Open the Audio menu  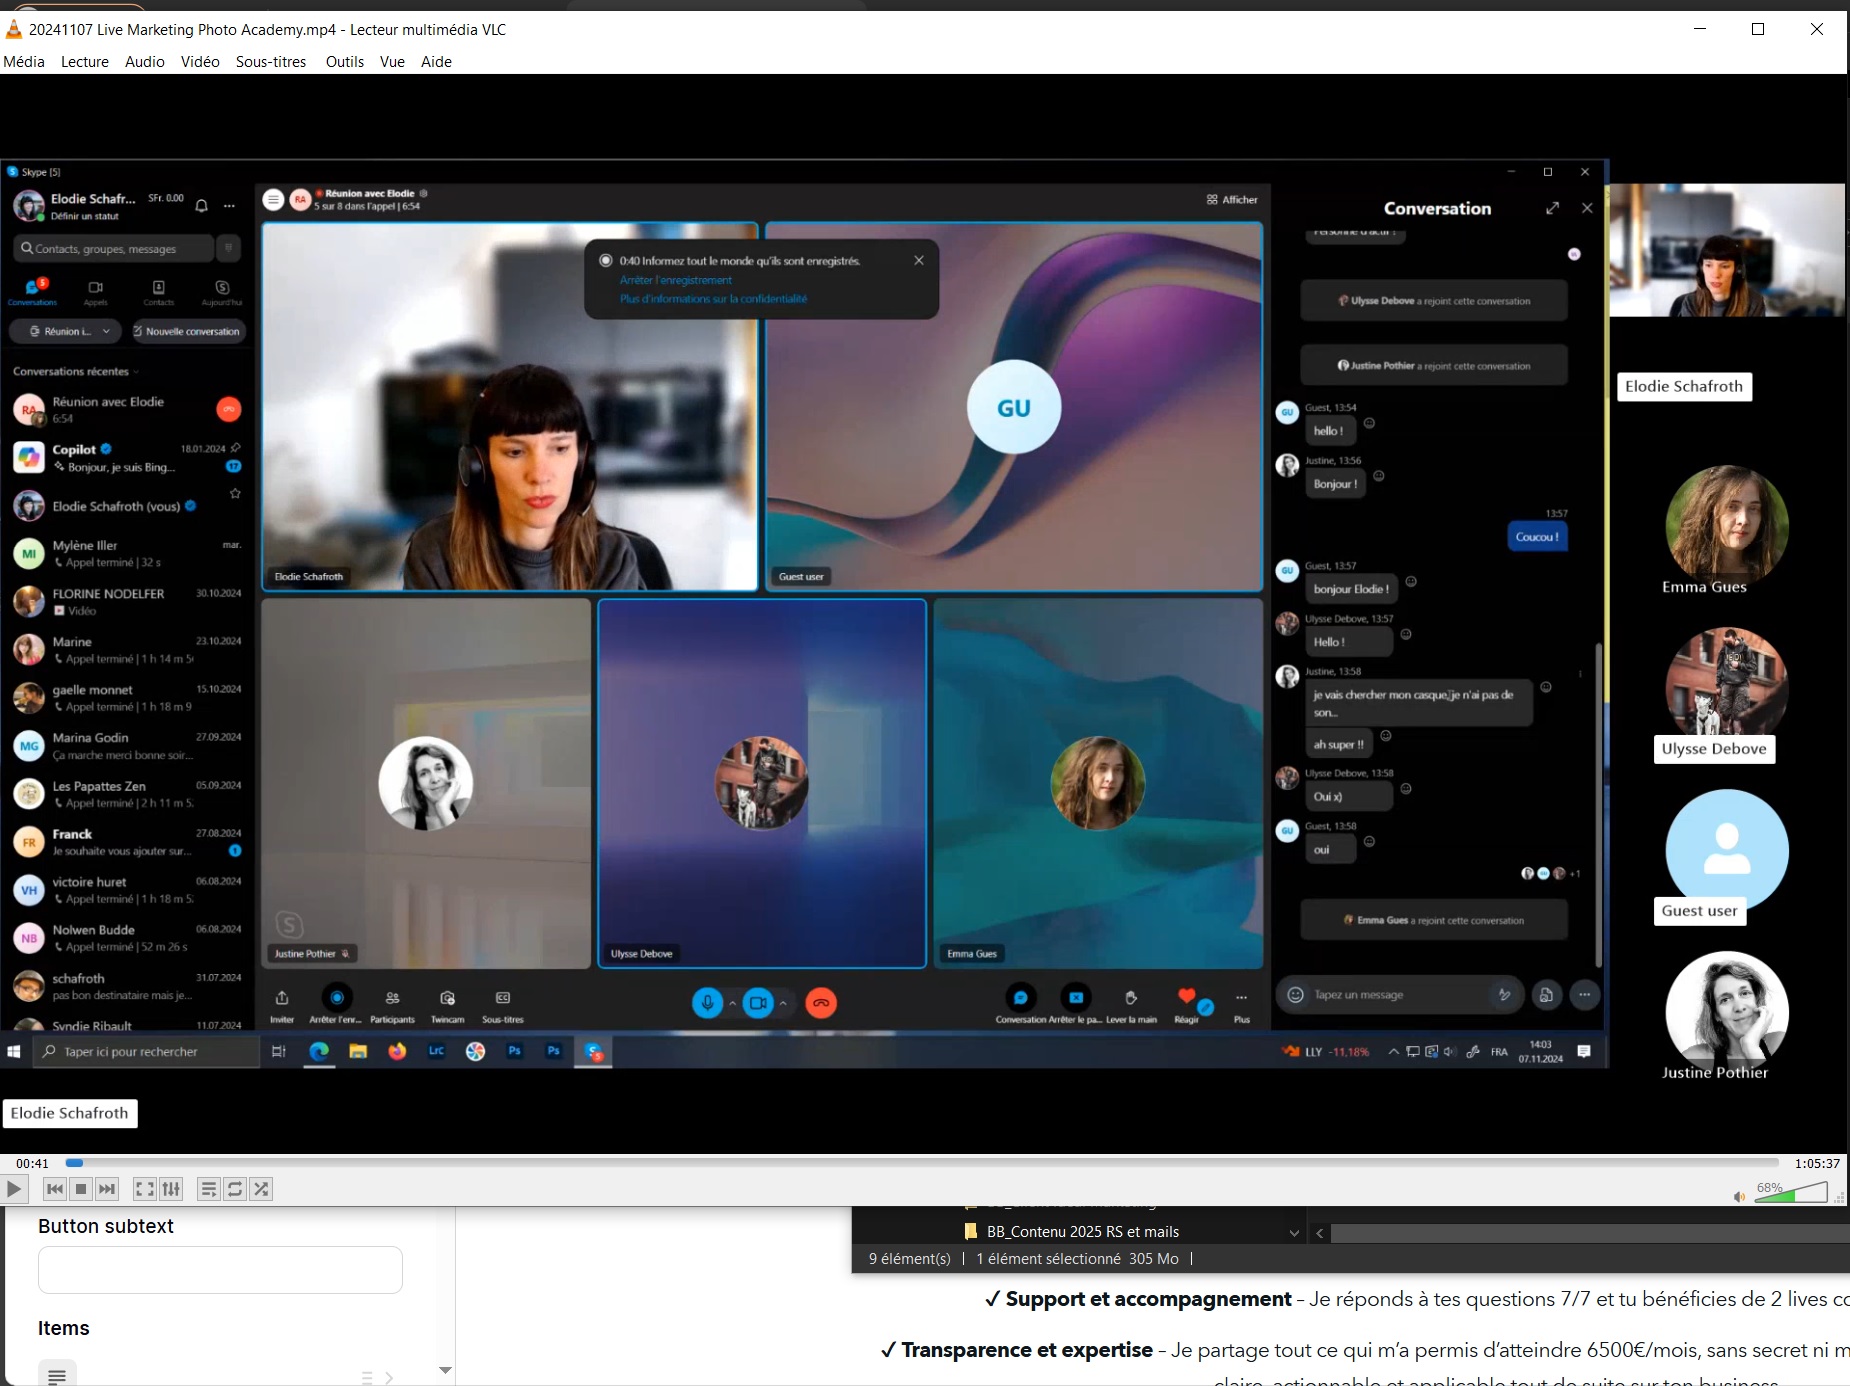tap(145, 62)
